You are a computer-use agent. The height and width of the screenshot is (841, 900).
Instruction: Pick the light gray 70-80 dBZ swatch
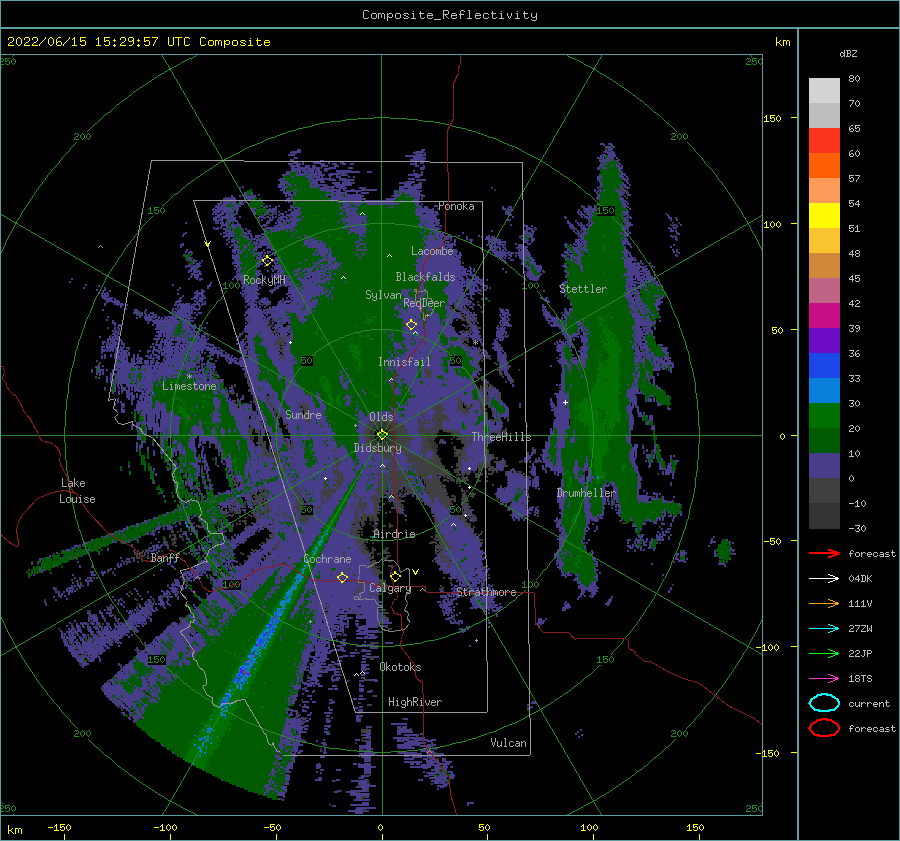[x=824, y=91]
